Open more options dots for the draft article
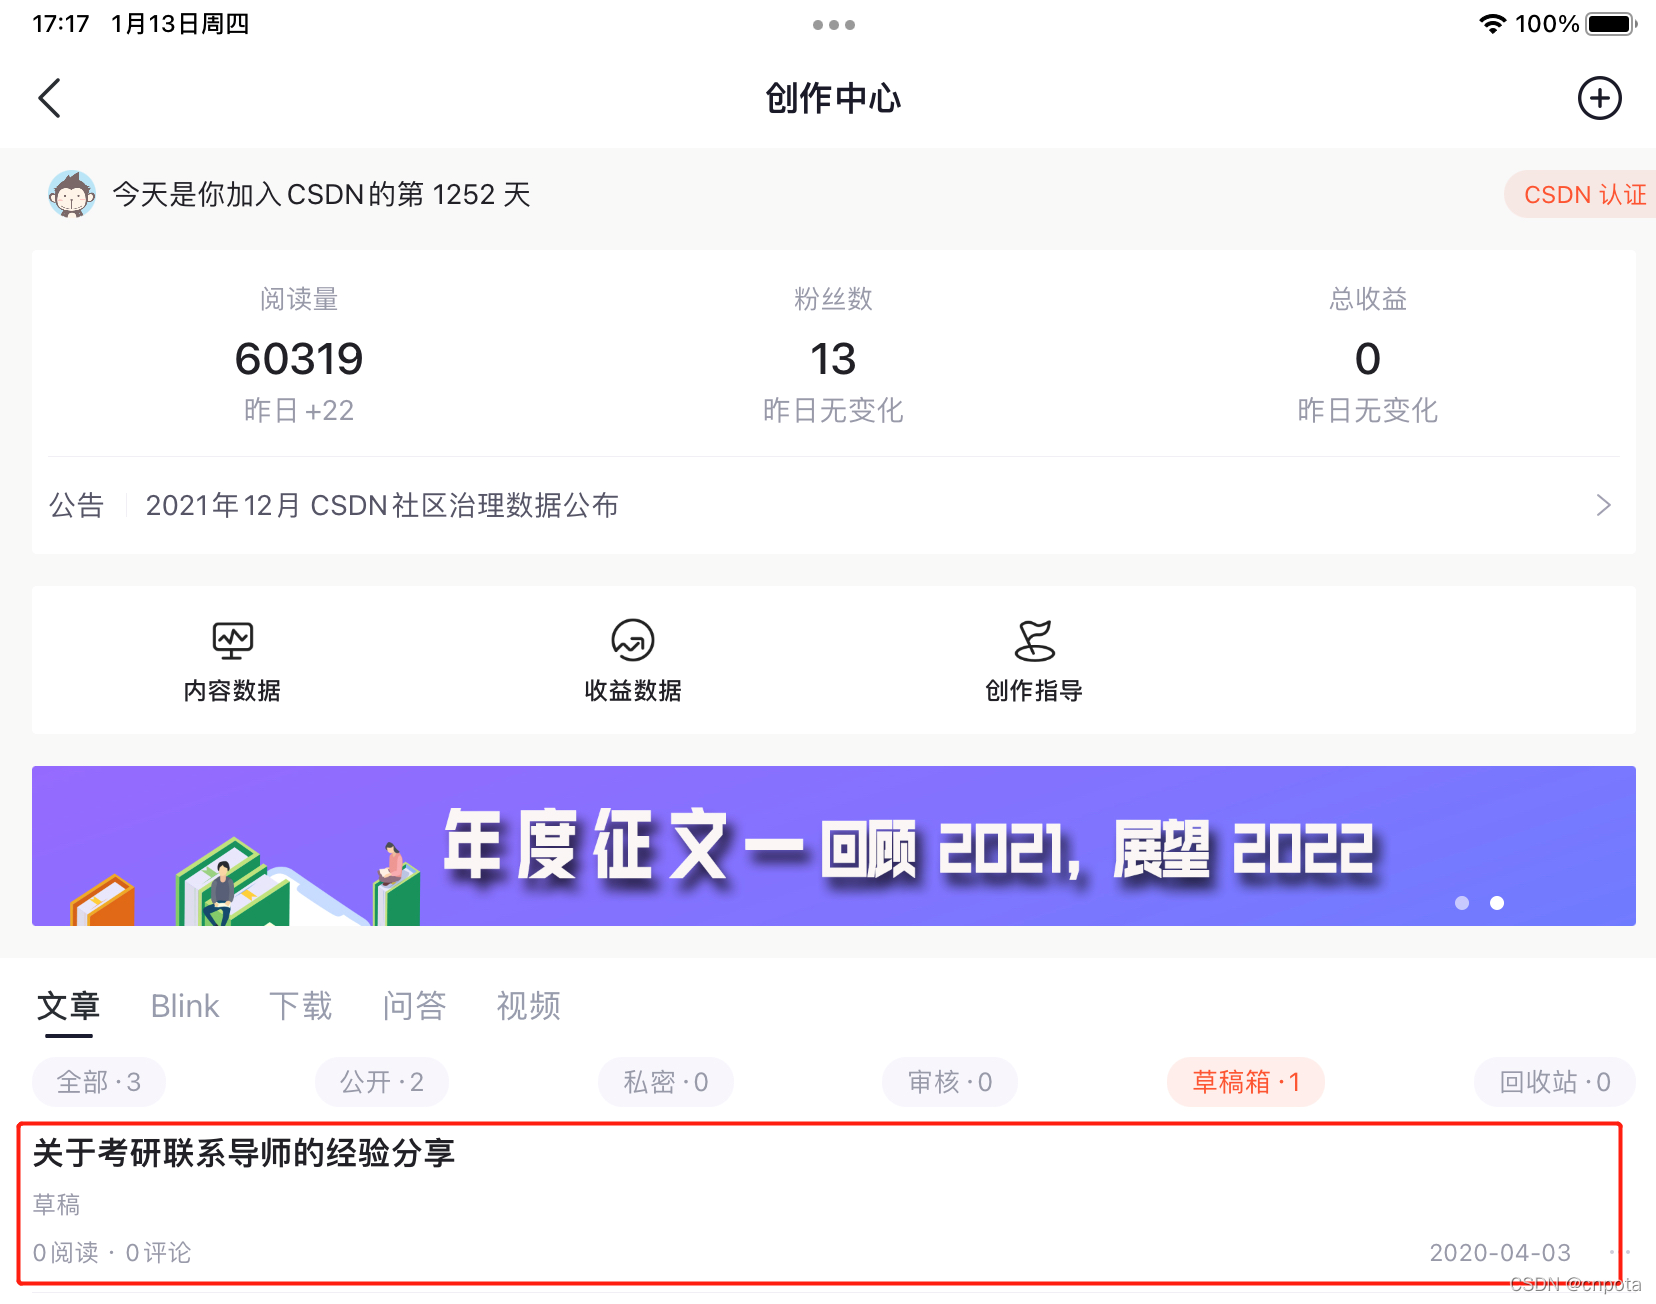1656x1304 pixels. point(1620,1252)
